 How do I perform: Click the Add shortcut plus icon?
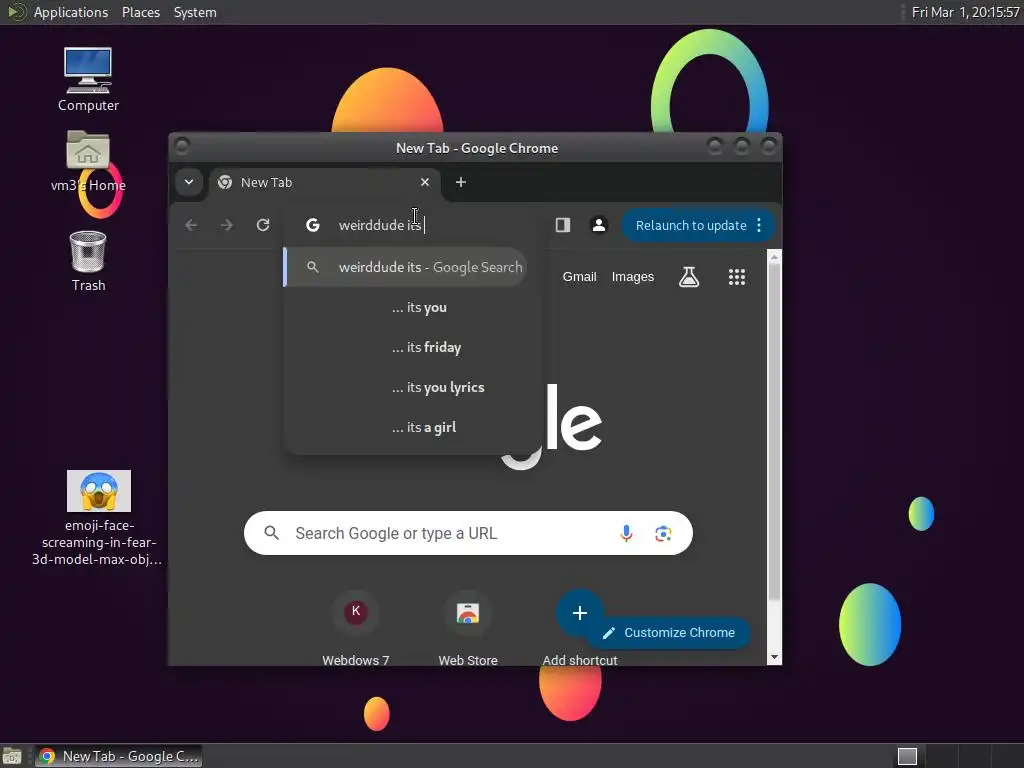pyautogui.click(x=579, y=613)
